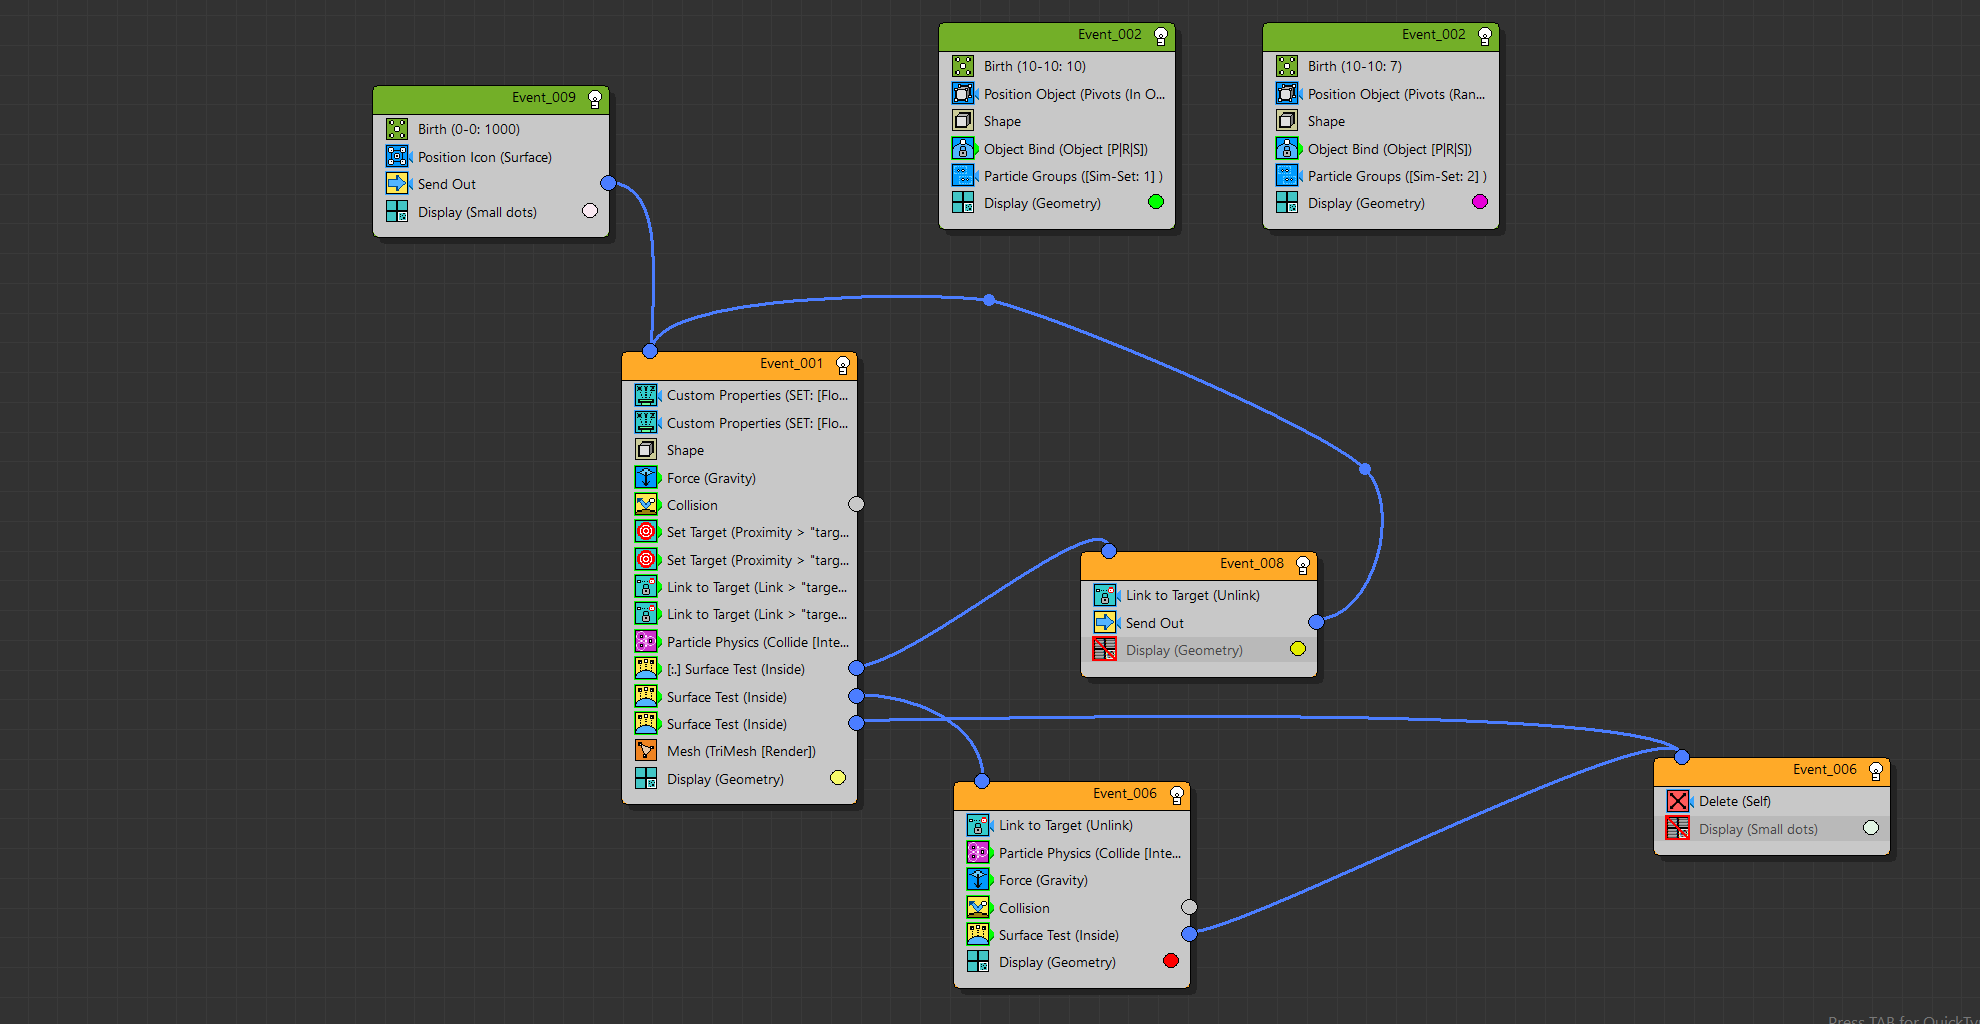1980x1024 pixels.
Task: Click the Display (Small dots) operator in Event_009
Action: (477, 212)
